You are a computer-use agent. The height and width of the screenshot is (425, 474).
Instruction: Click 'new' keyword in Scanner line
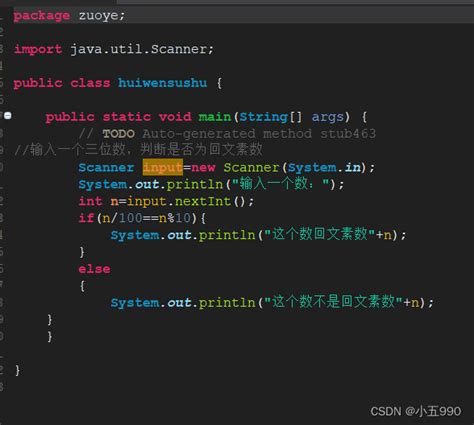tap(203, 167)
